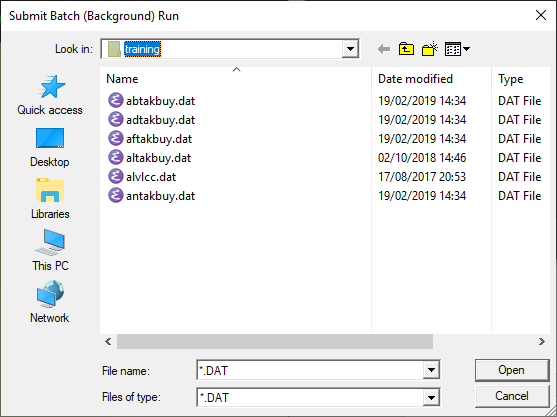Open Libraries in the sidebar
The width and height of the screenshot is (557, 417).
(50, 199)
